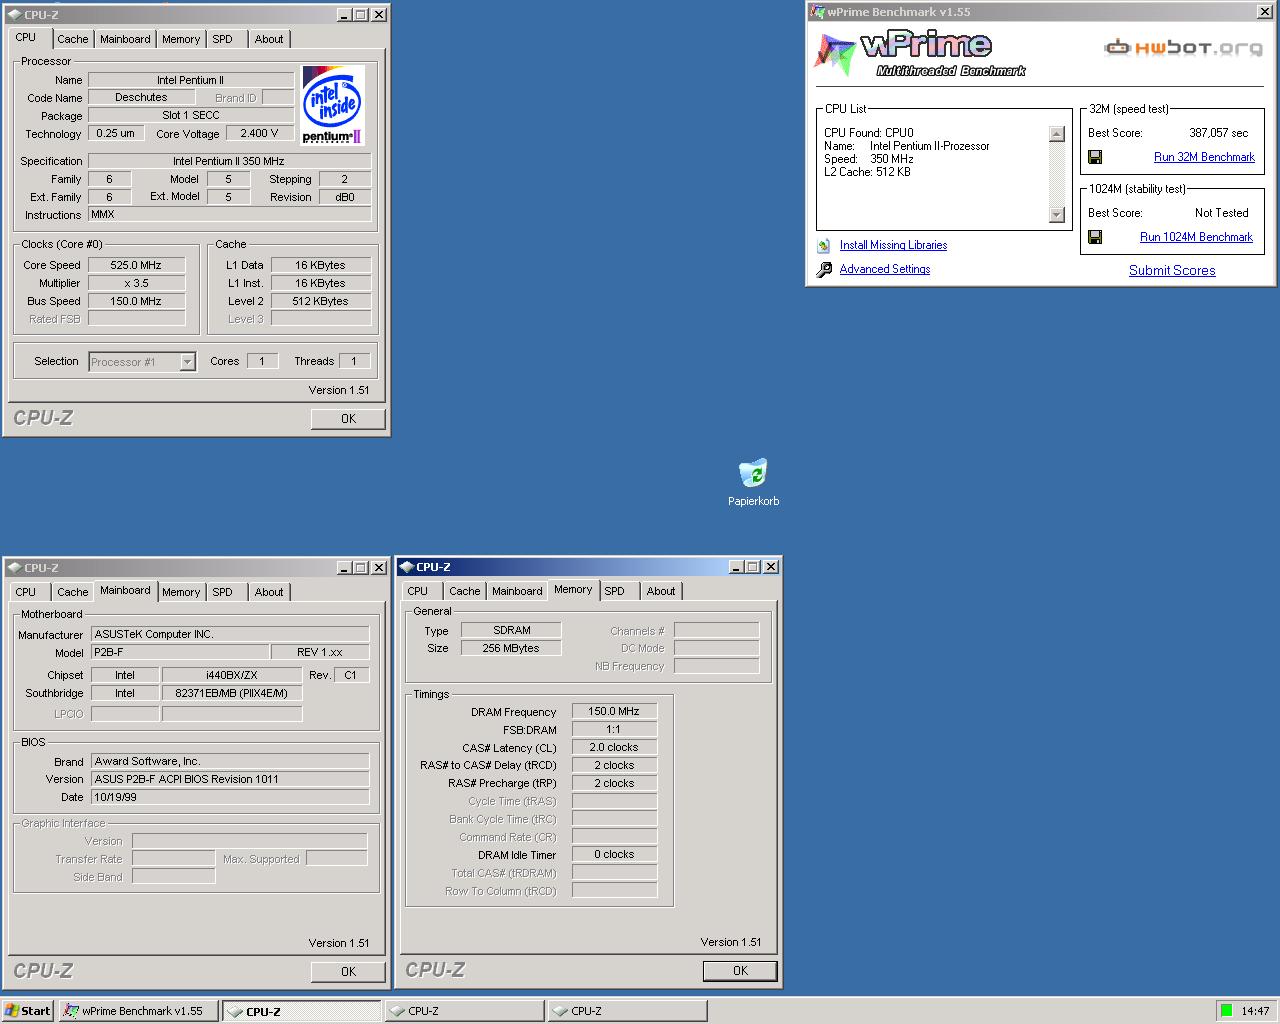Click the 256 MBytes memory size field
The image size is (1280, 1024).
[x=511, y=648]
